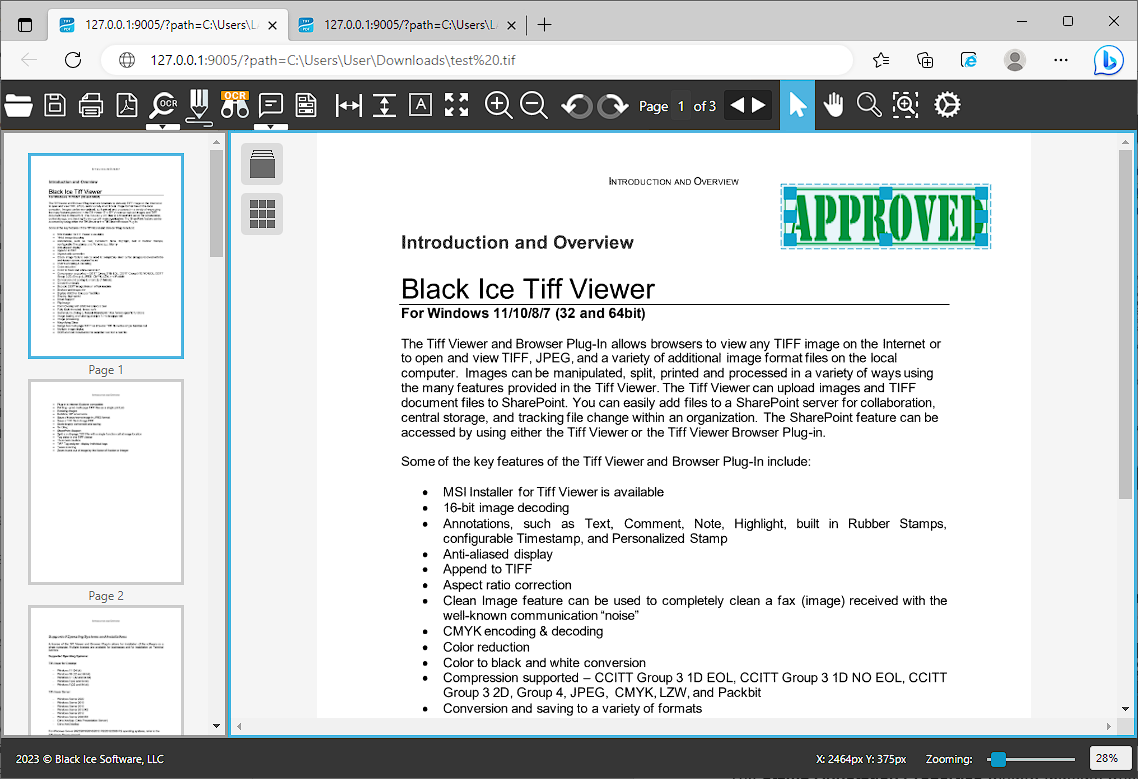Click the document horizontal scroll left arrow
The width and height of the screenshot is (1138, 779).
tap(240, 726)
